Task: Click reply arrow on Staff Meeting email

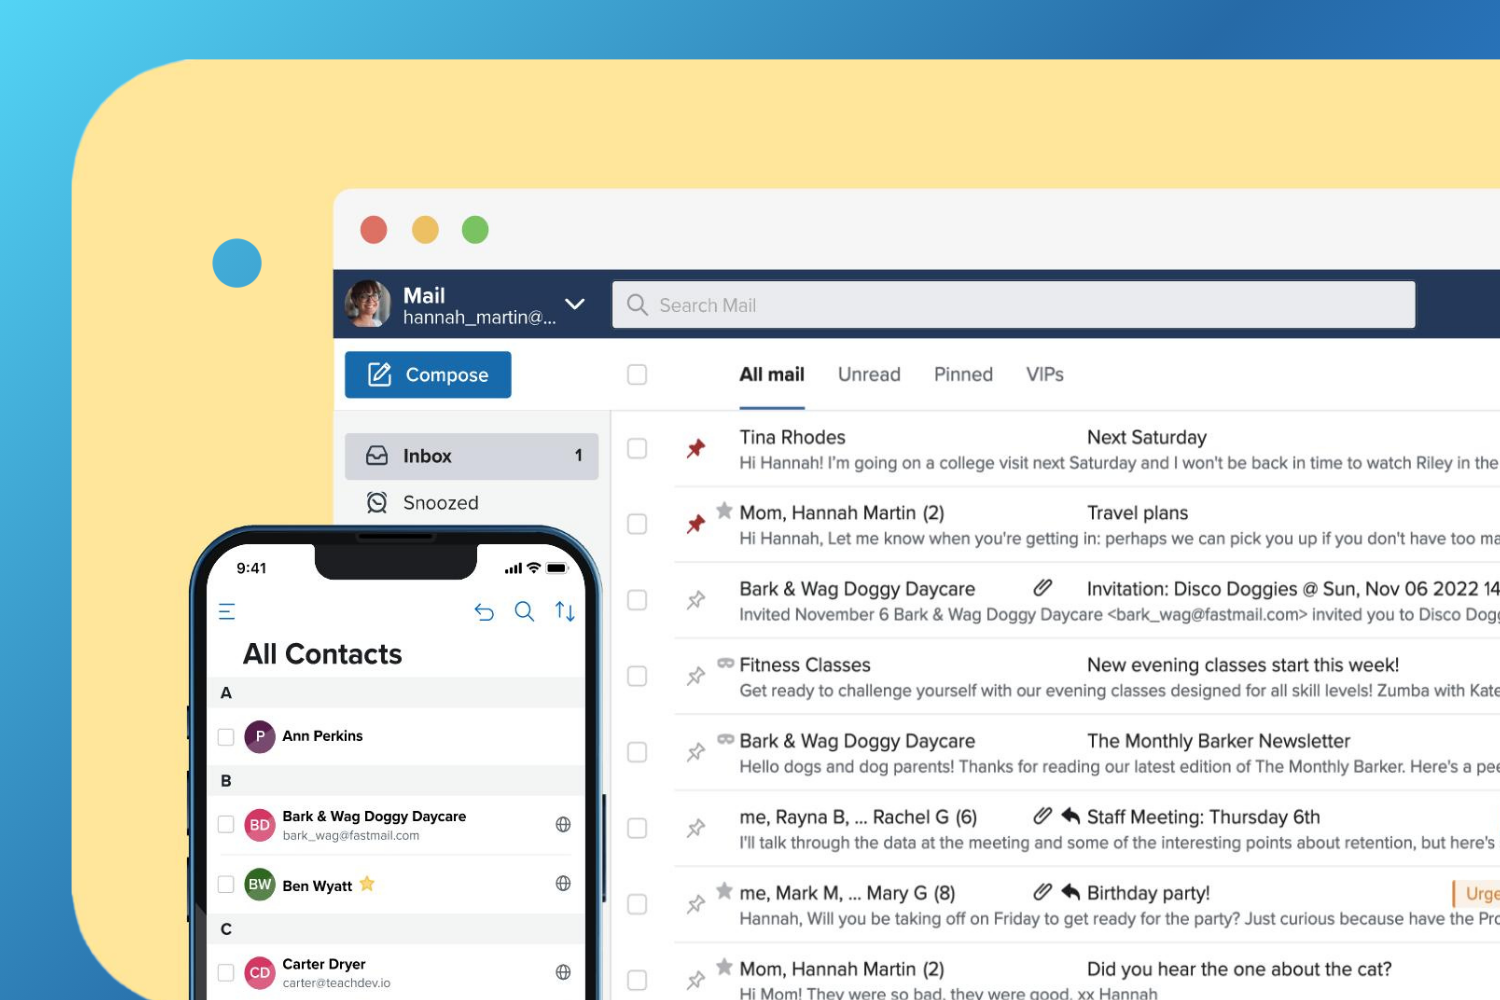Action: [x=1070, y=815]
